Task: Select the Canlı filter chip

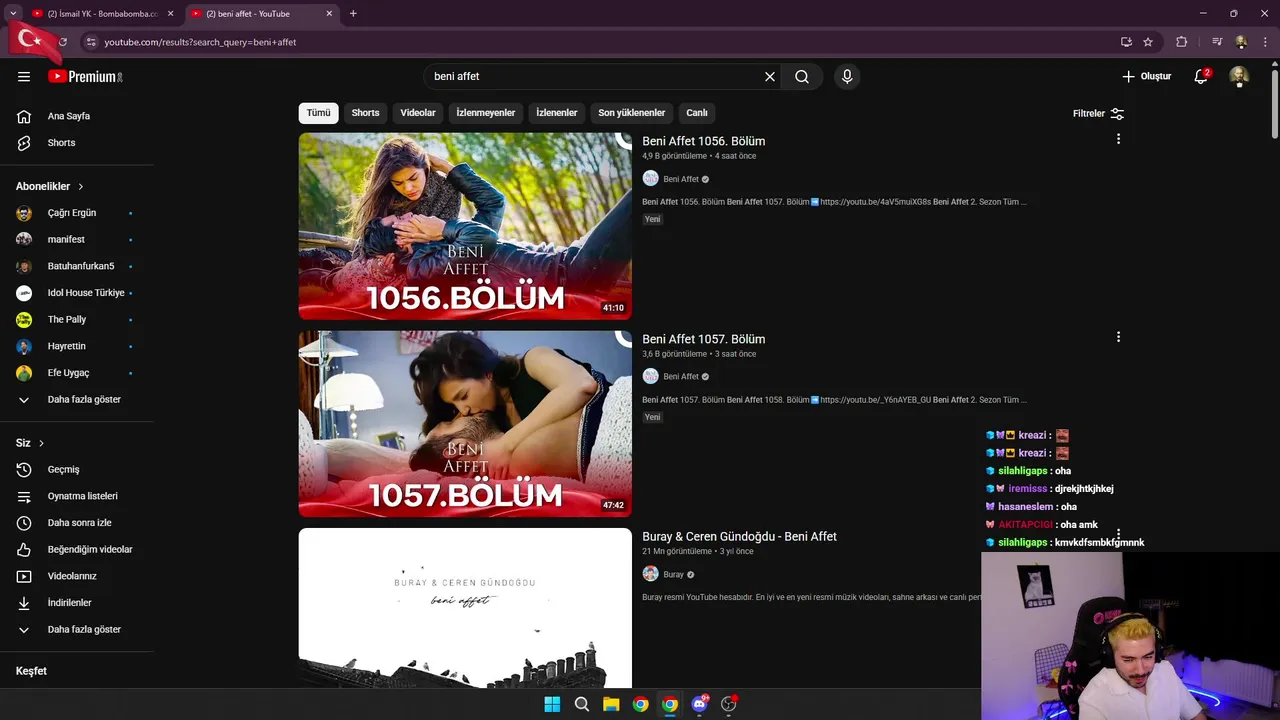Action: coord(697,113)
